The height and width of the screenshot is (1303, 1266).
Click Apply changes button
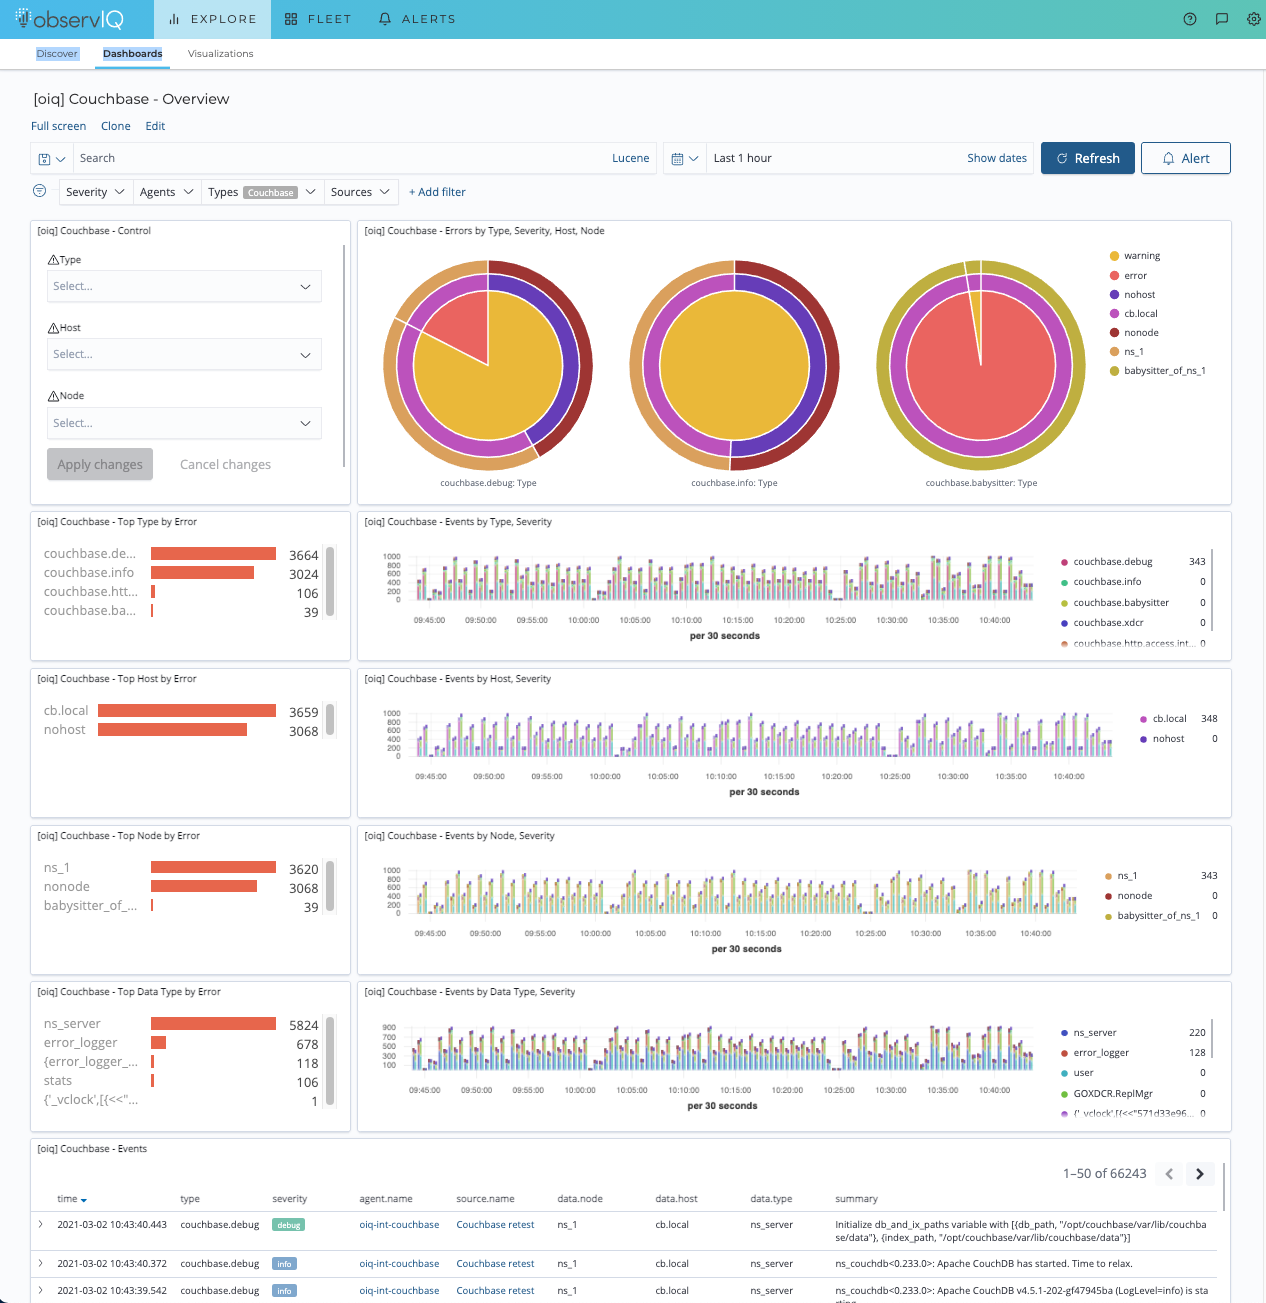(x=100, y=464)
